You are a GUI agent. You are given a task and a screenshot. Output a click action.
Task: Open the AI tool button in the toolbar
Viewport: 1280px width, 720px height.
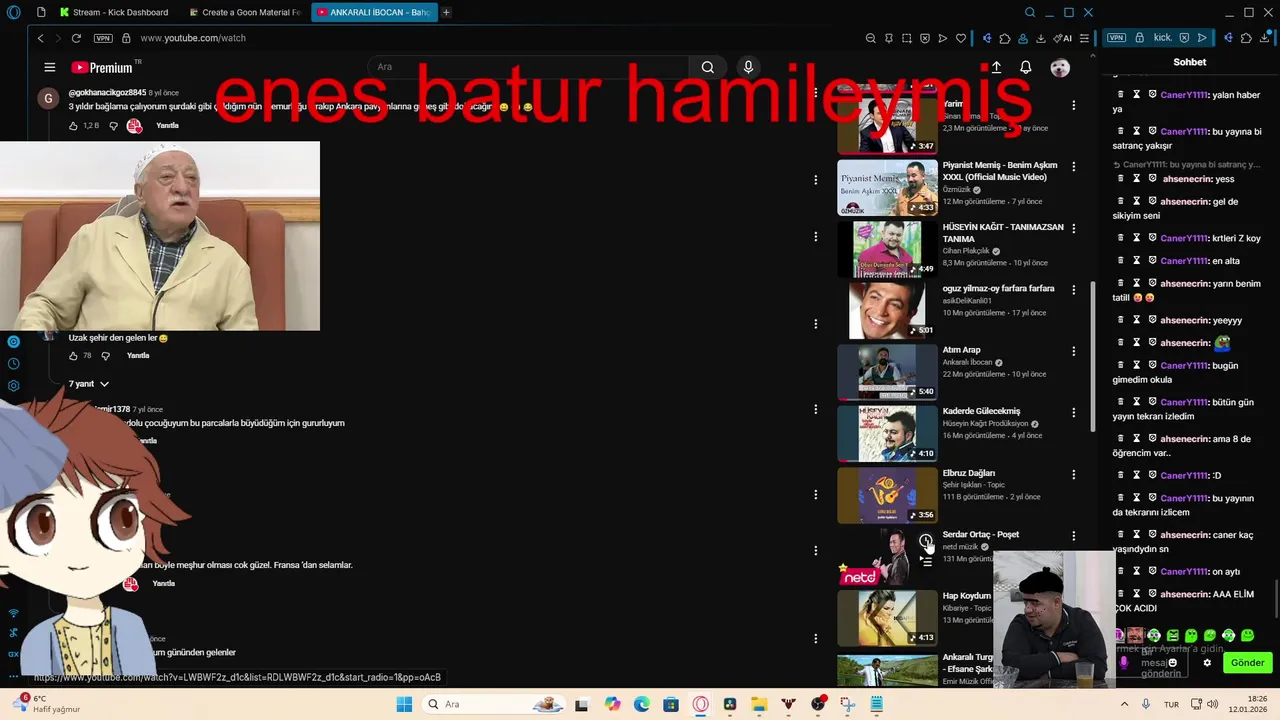(1063, 38)
